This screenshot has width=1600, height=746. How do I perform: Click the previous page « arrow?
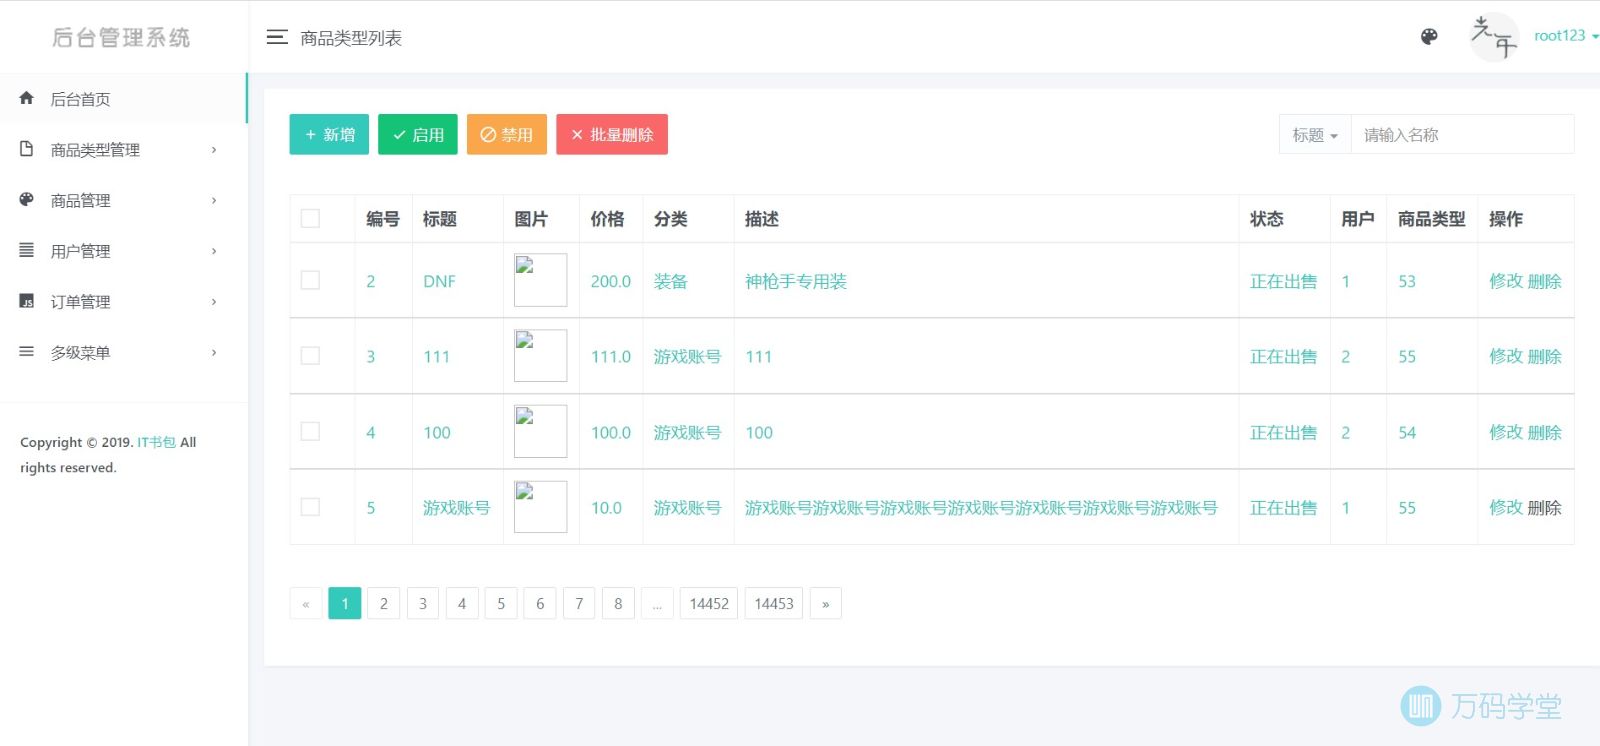(306, 603)
